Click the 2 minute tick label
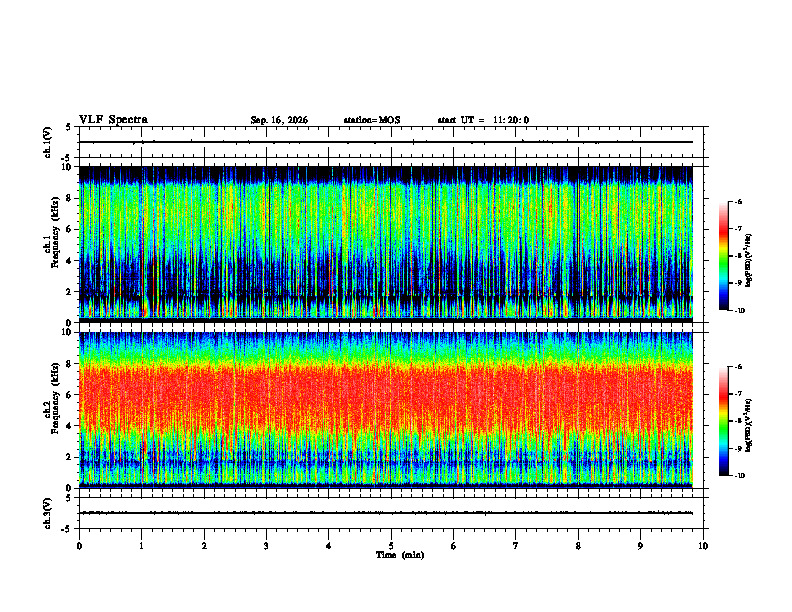The width and height of the screenshot is (792, 612). point(204,546)
